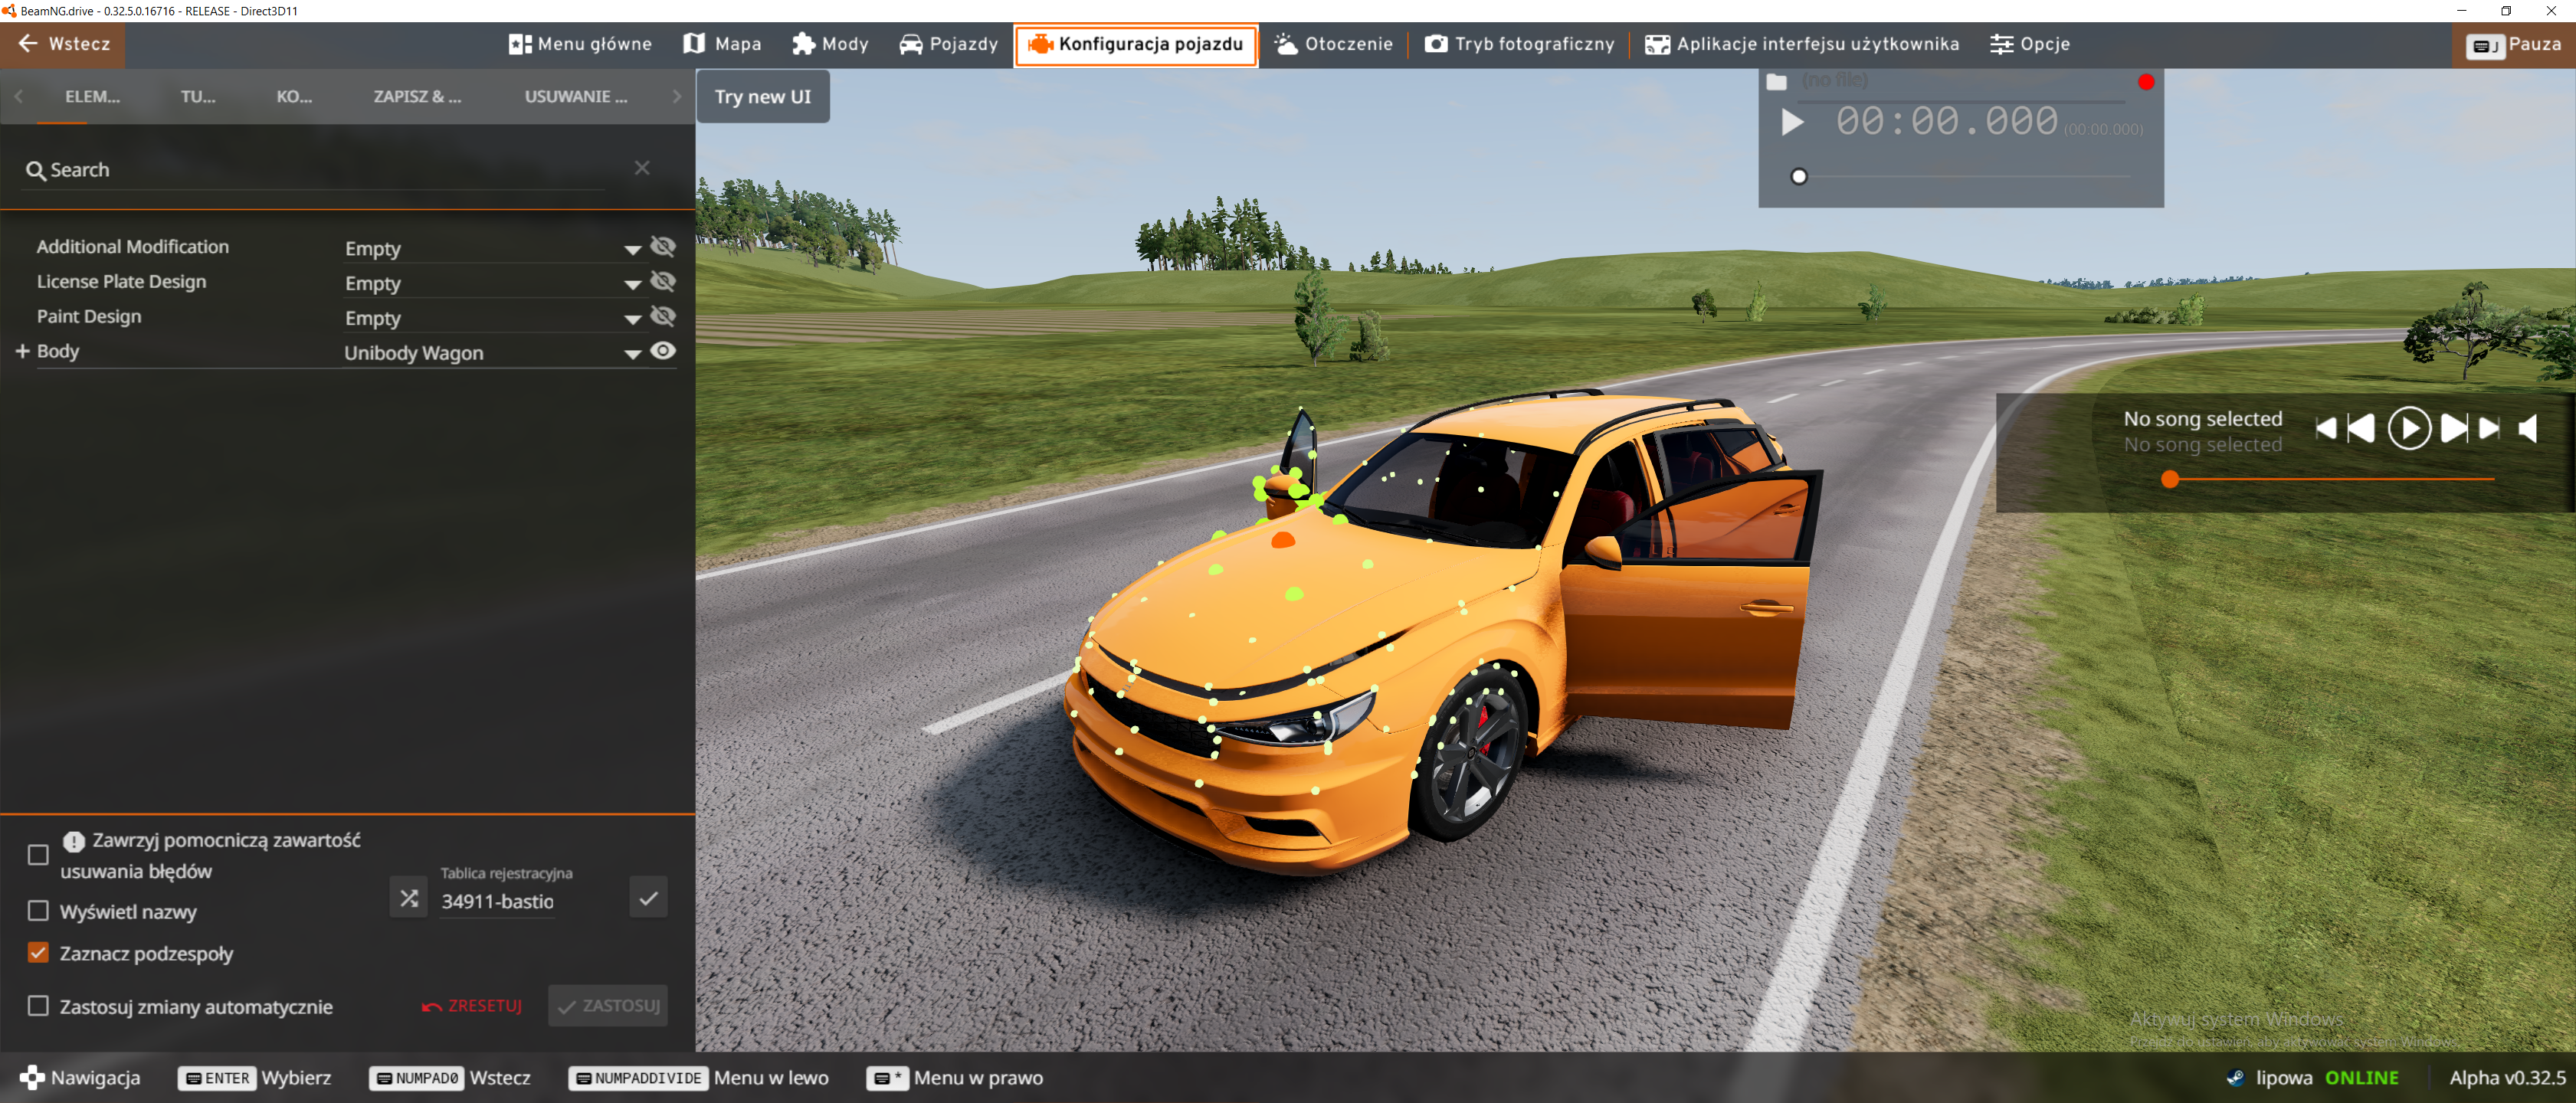Click dropdown arrow for Paint Design
Screen dimensions: 2576x1103
point(632,320)
